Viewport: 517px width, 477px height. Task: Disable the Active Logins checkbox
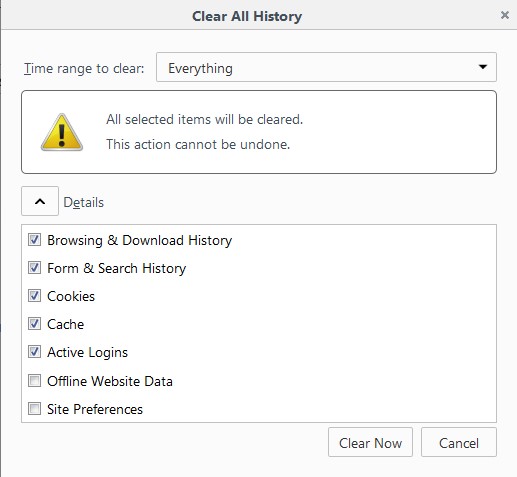(34, 352)
